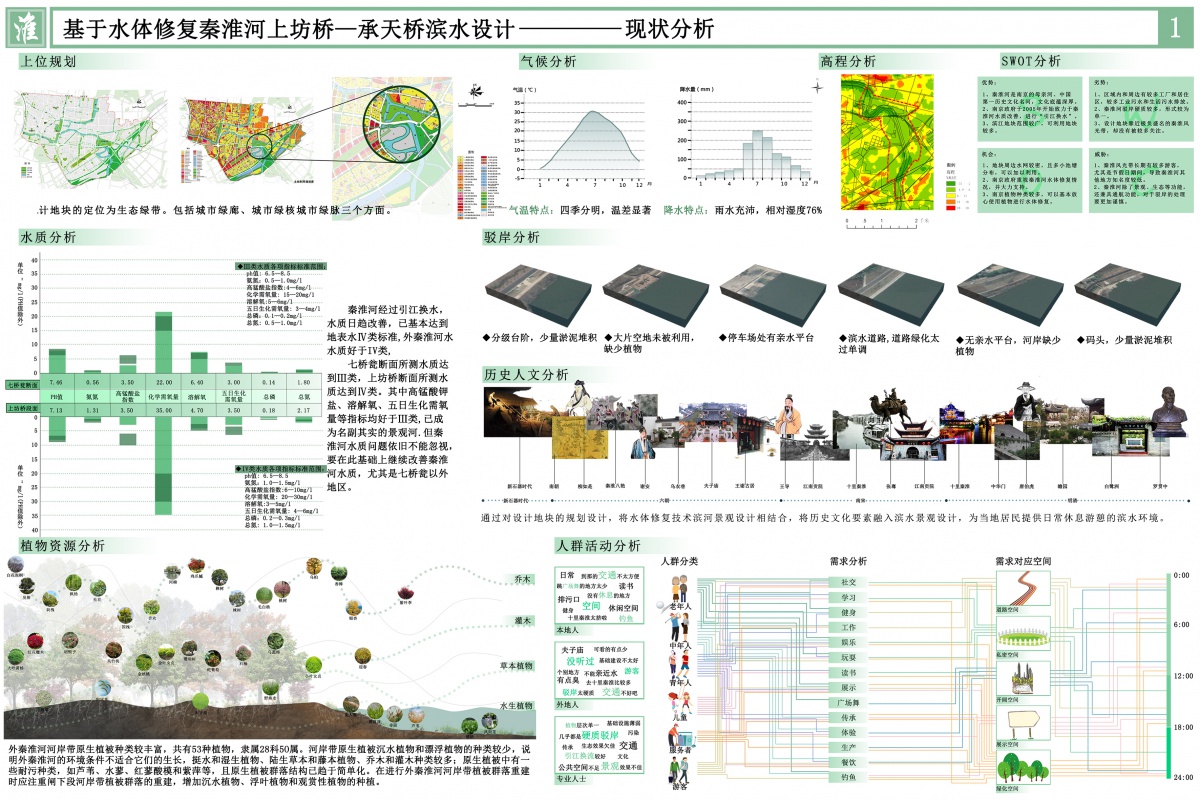Click the 35.00 cell in the water table

point(163,411)
